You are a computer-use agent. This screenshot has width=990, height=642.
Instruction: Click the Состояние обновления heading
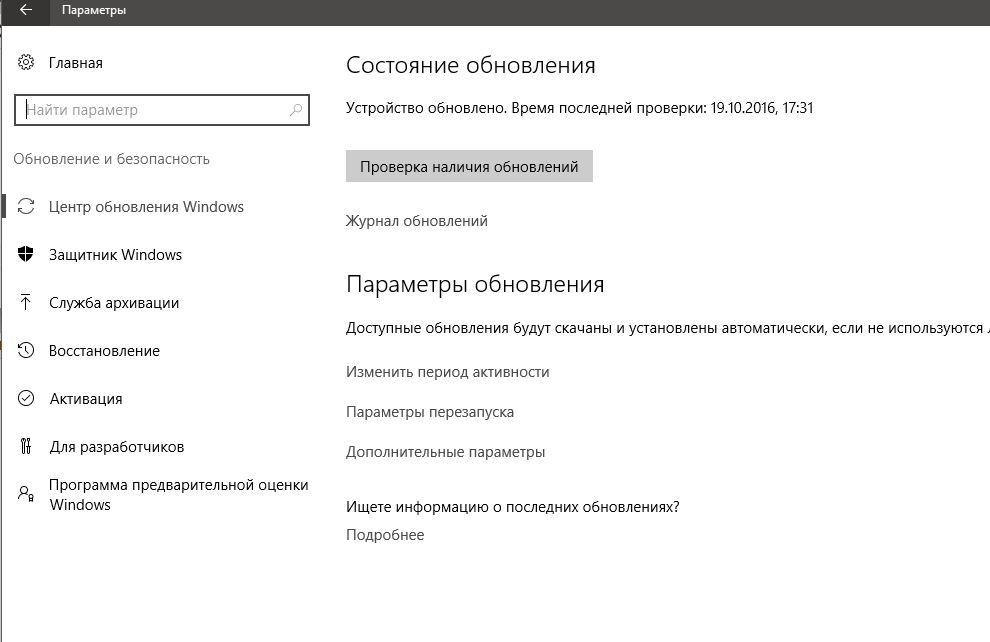471,65
